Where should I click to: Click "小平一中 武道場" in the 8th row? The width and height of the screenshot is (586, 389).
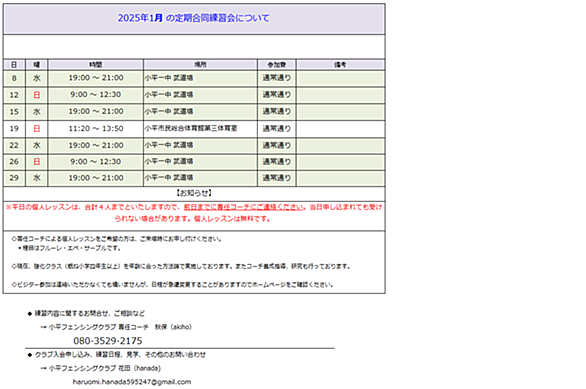click(x=169, y=78)
